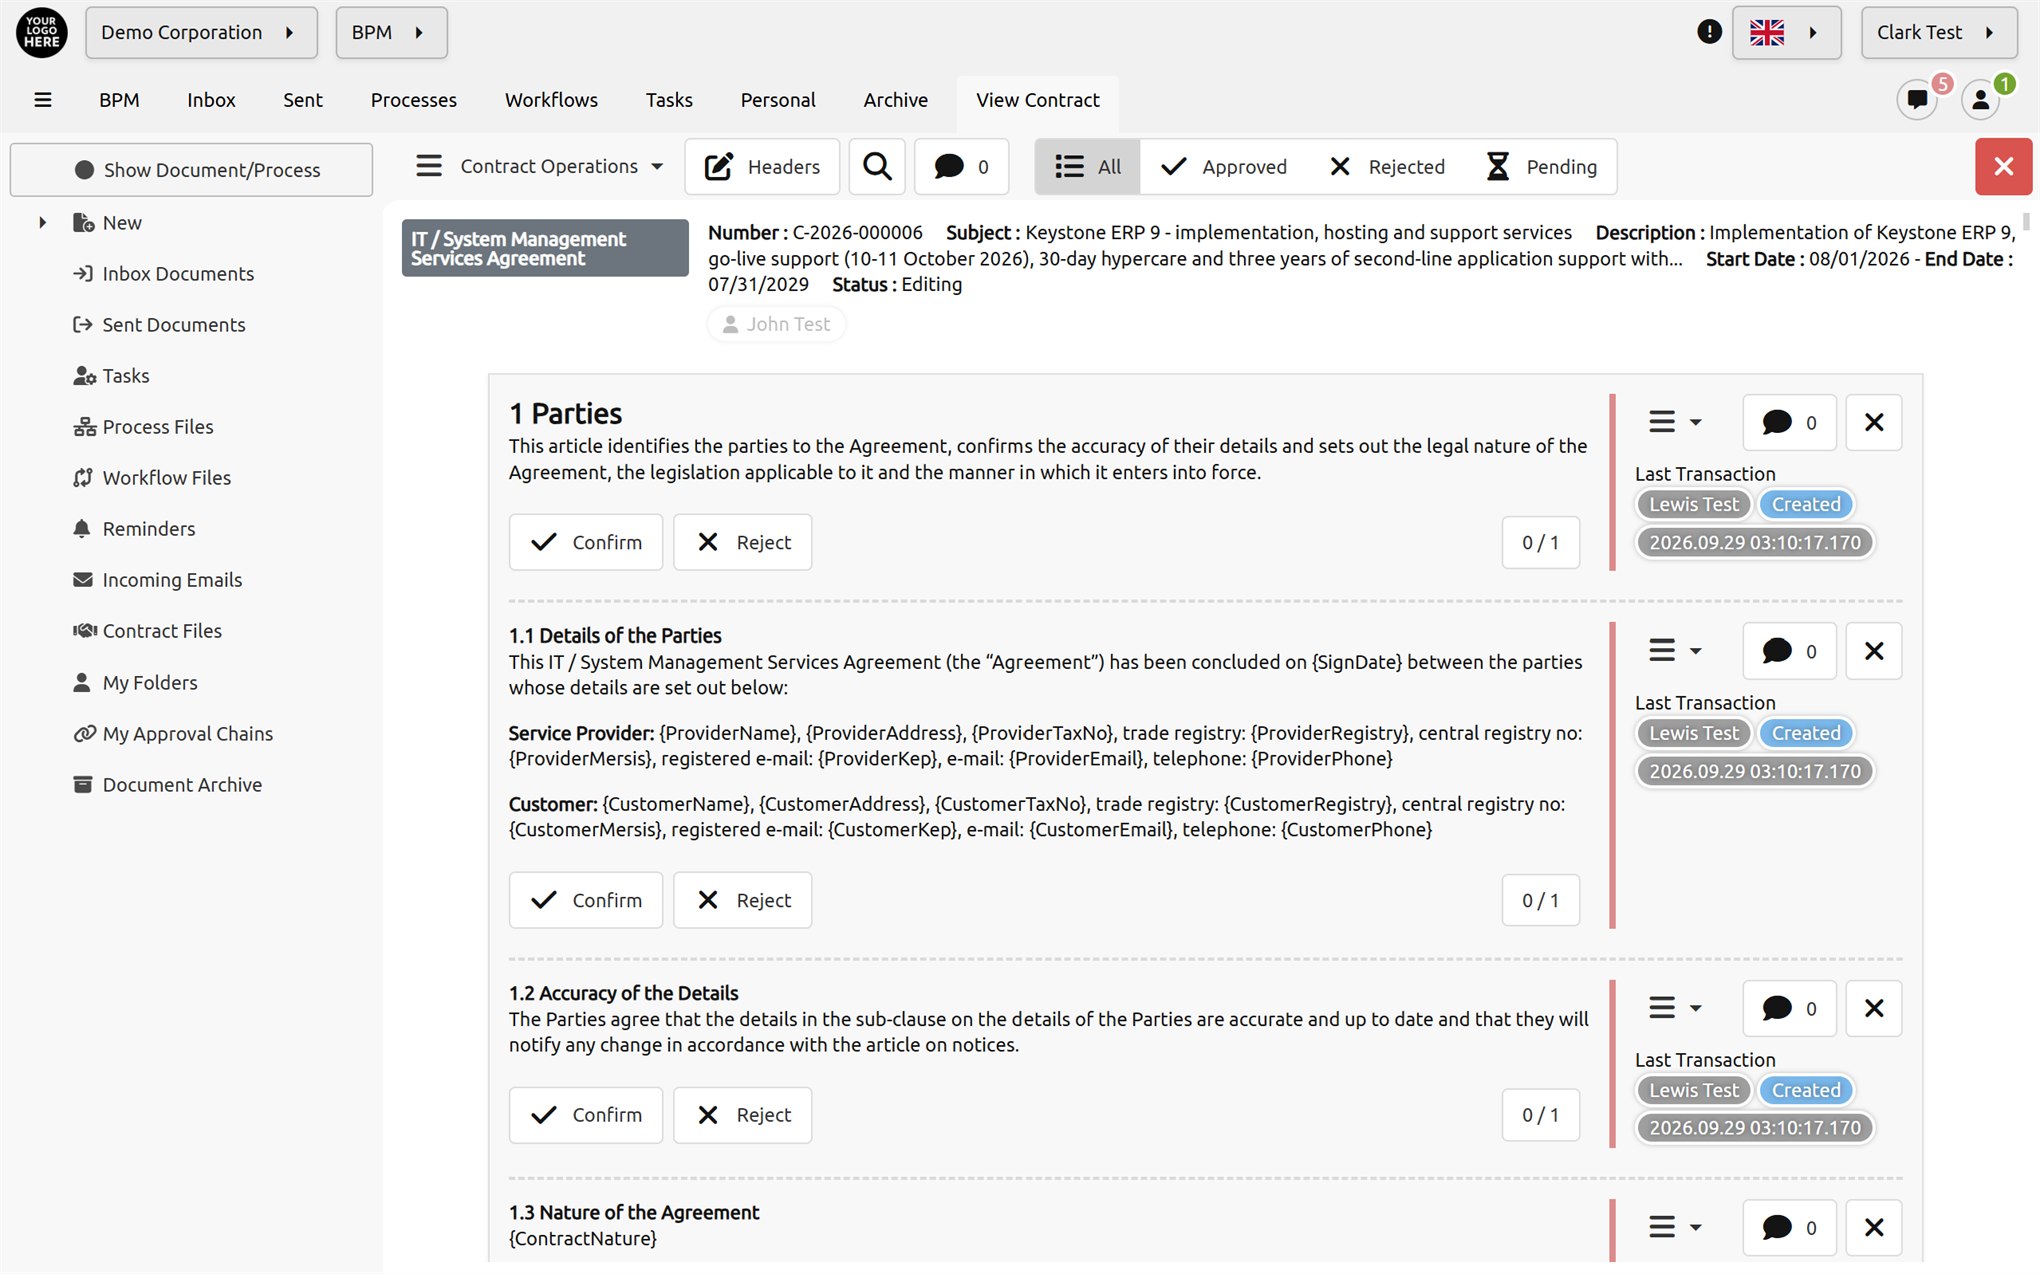Expand the BPM module dropdown
This screenshot has width=2040, height=1274.
point(391,32)
